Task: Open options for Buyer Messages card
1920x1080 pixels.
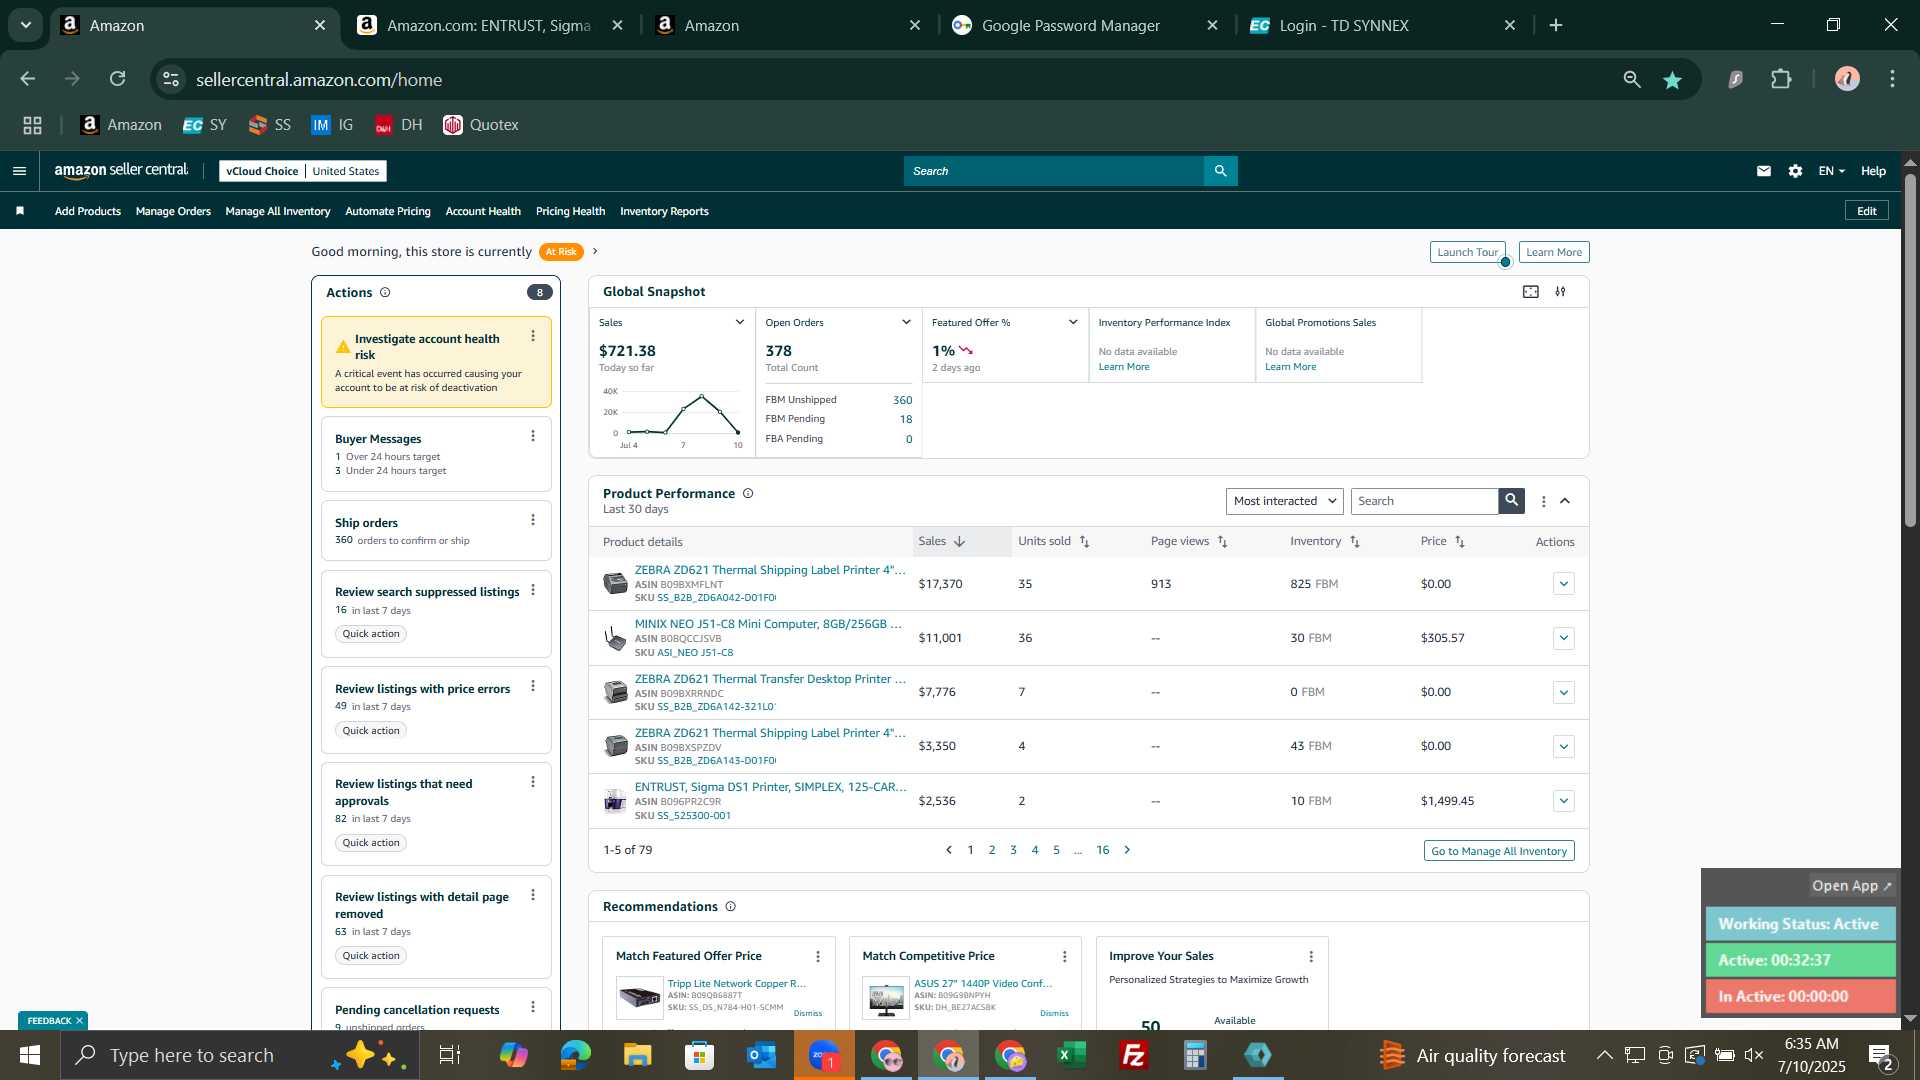Action: tap(533, 436)
